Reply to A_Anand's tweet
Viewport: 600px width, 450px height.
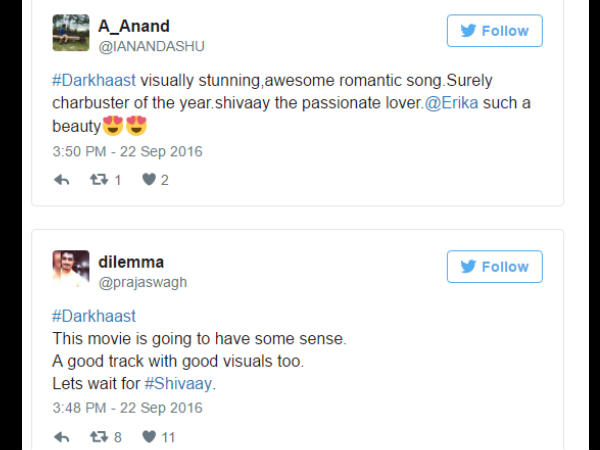61,180
